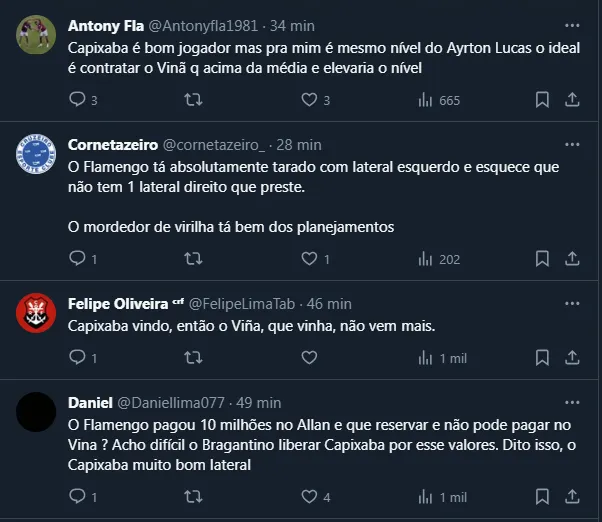Viewport: 602px width, 522px height.
Task: Open Daniel's tweet timestamp 49 min
Action: tap(256, 403)
